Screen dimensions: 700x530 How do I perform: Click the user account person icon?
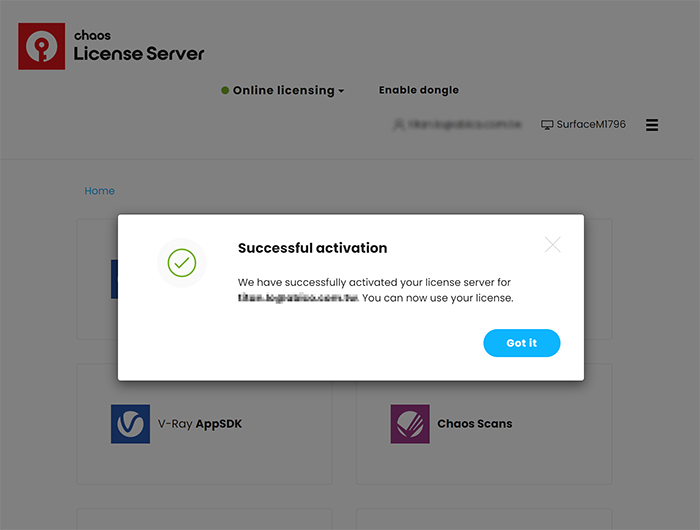(x=399, y=125)
